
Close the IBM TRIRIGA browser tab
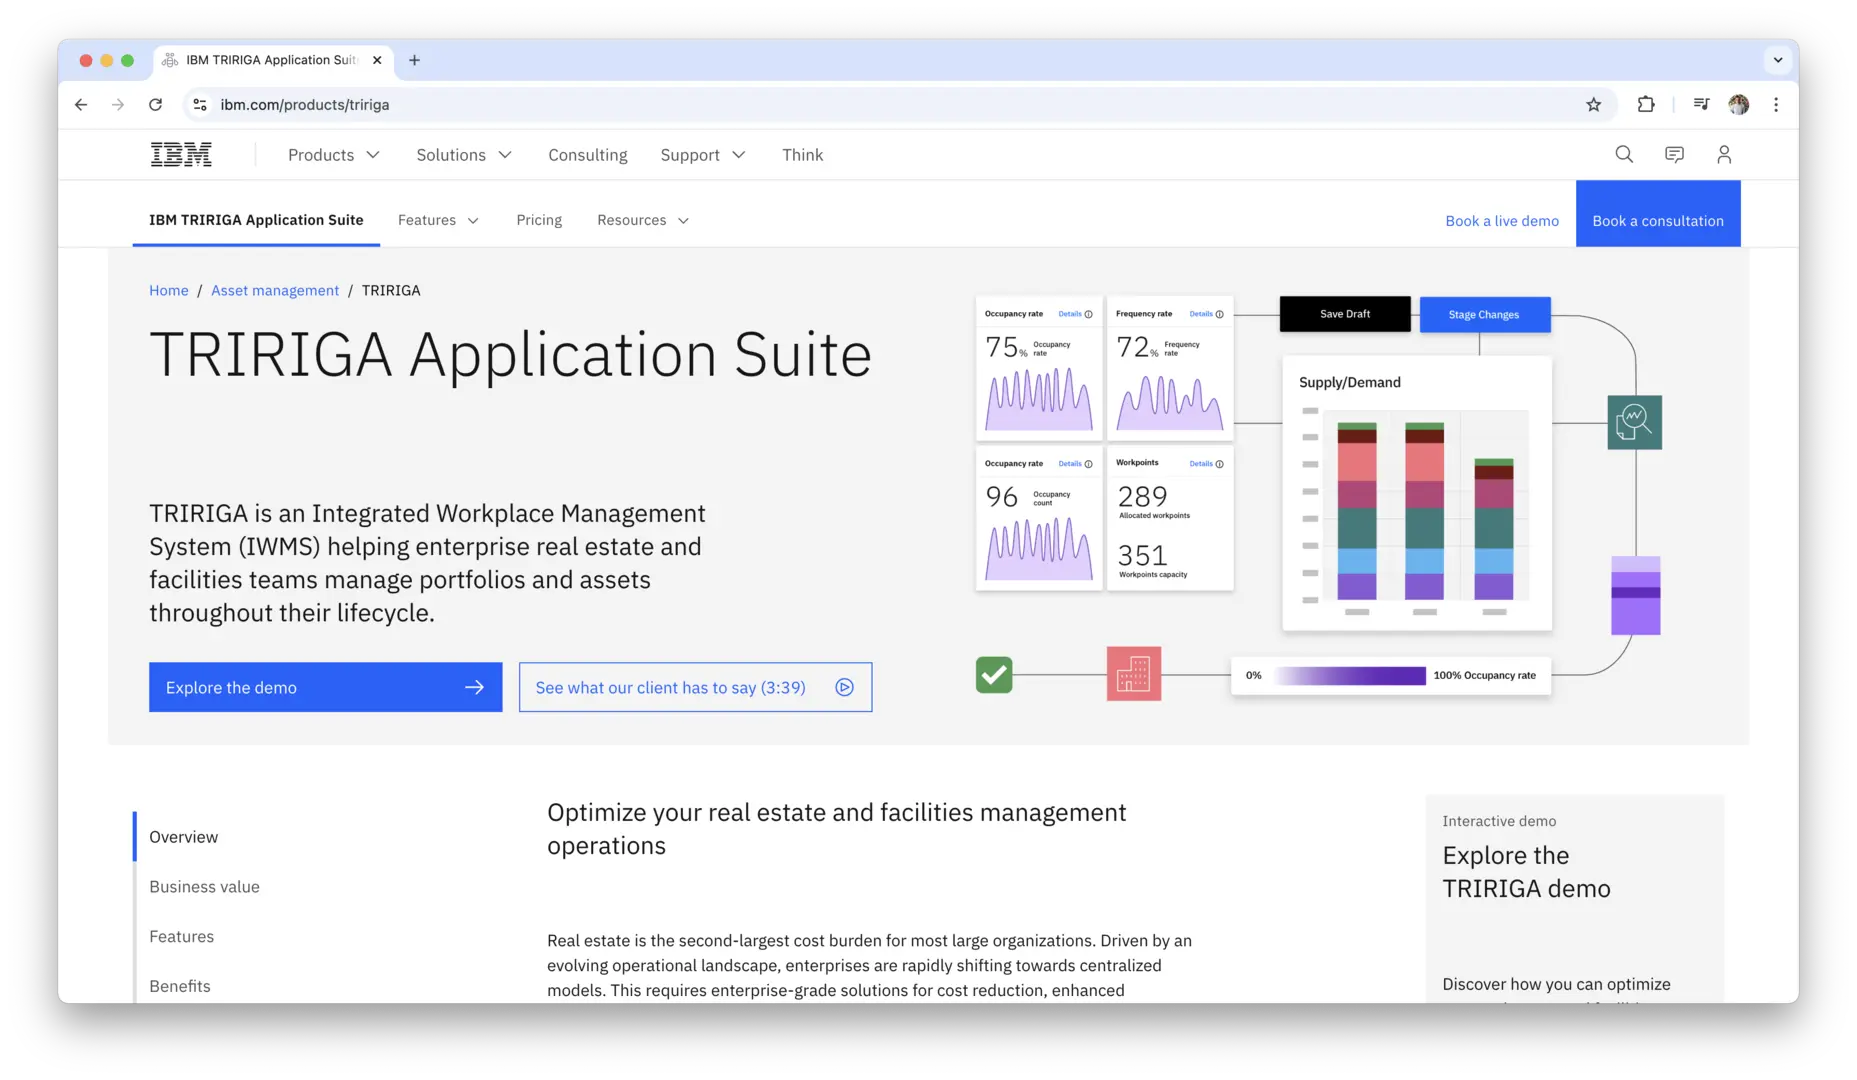click(x=377, y=60)
